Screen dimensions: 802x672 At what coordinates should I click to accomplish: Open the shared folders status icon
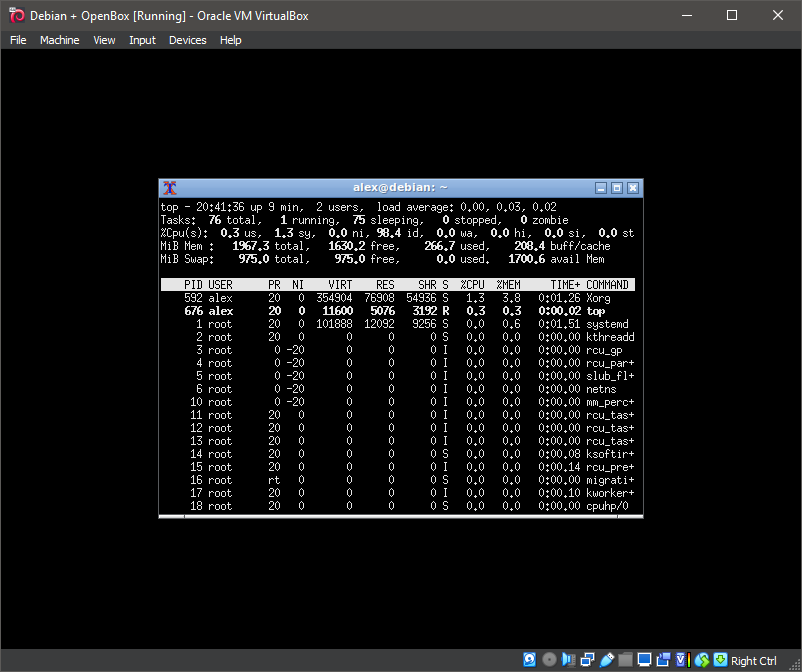click(625, 660)
